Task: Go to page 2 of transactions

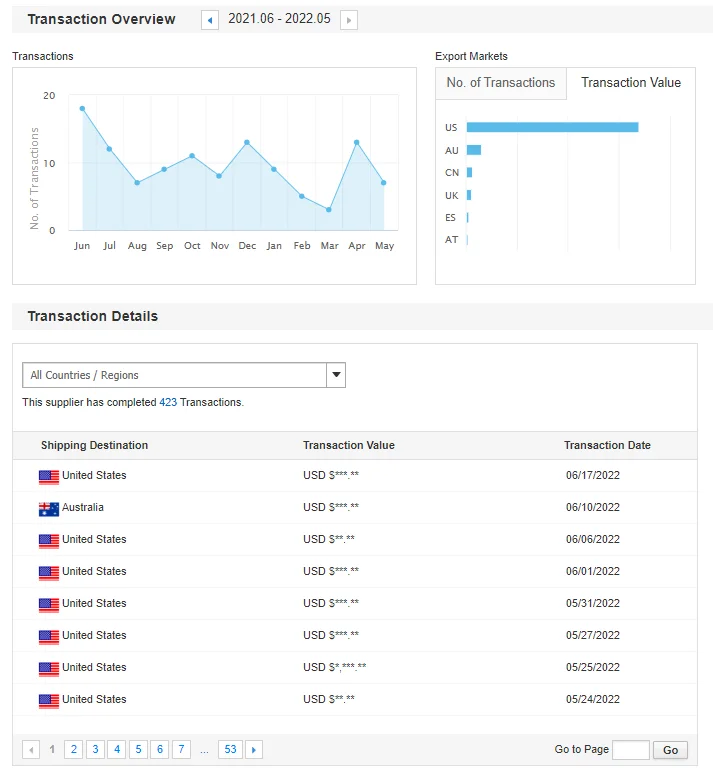Action: coord(73,749)
